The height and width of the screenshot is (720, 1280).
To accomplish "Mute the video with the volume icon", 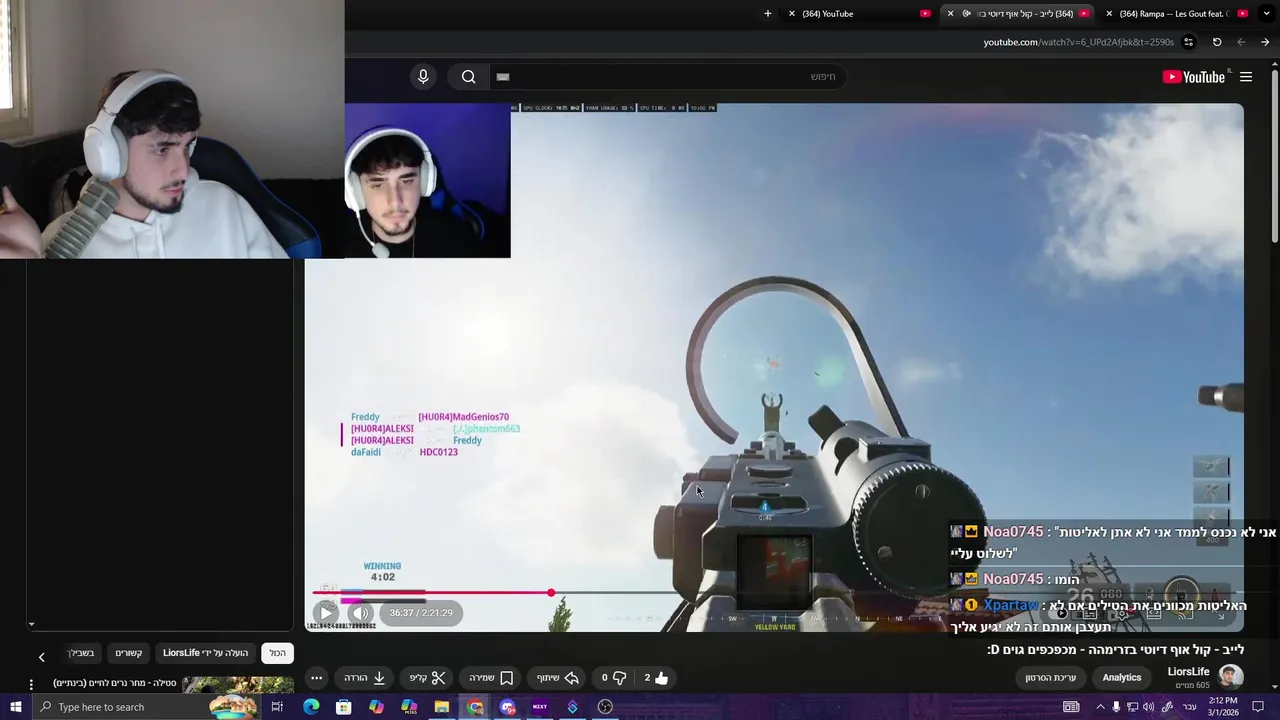I will 361,613.
